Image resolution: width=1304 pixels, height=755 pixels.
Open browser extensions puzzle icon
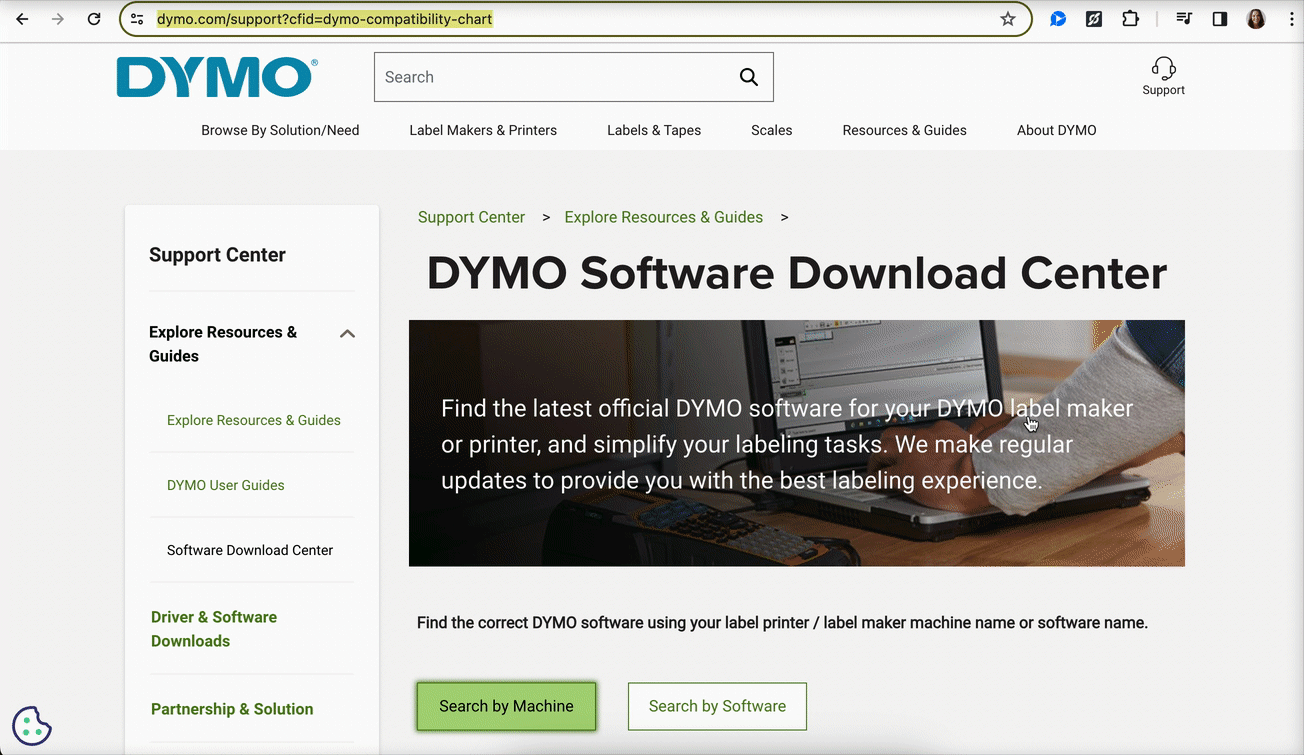pyautogui.click(x=1130, y=19)
